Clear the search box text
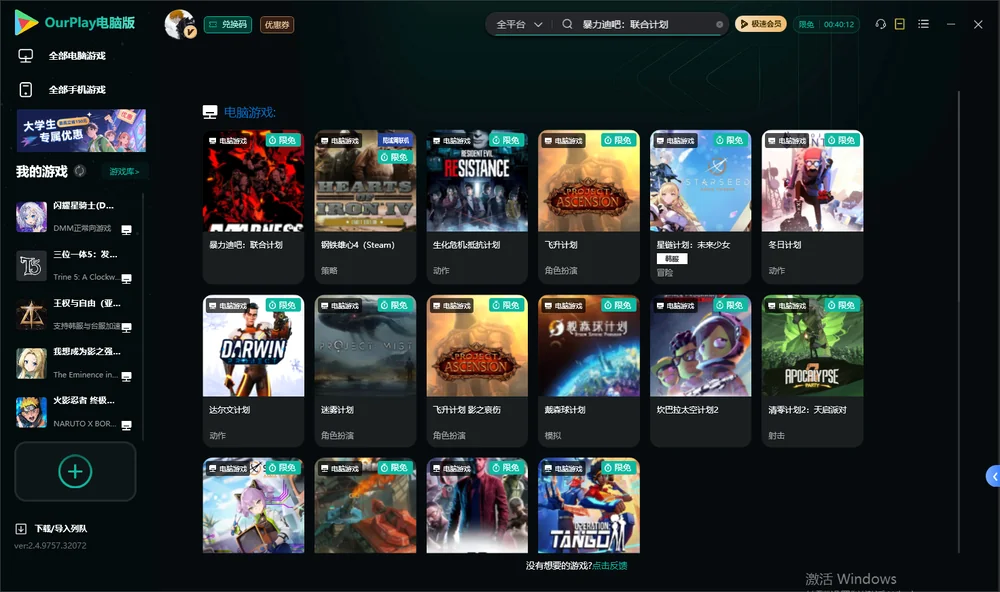1000x592 pixels. click(x=719, y=25)
